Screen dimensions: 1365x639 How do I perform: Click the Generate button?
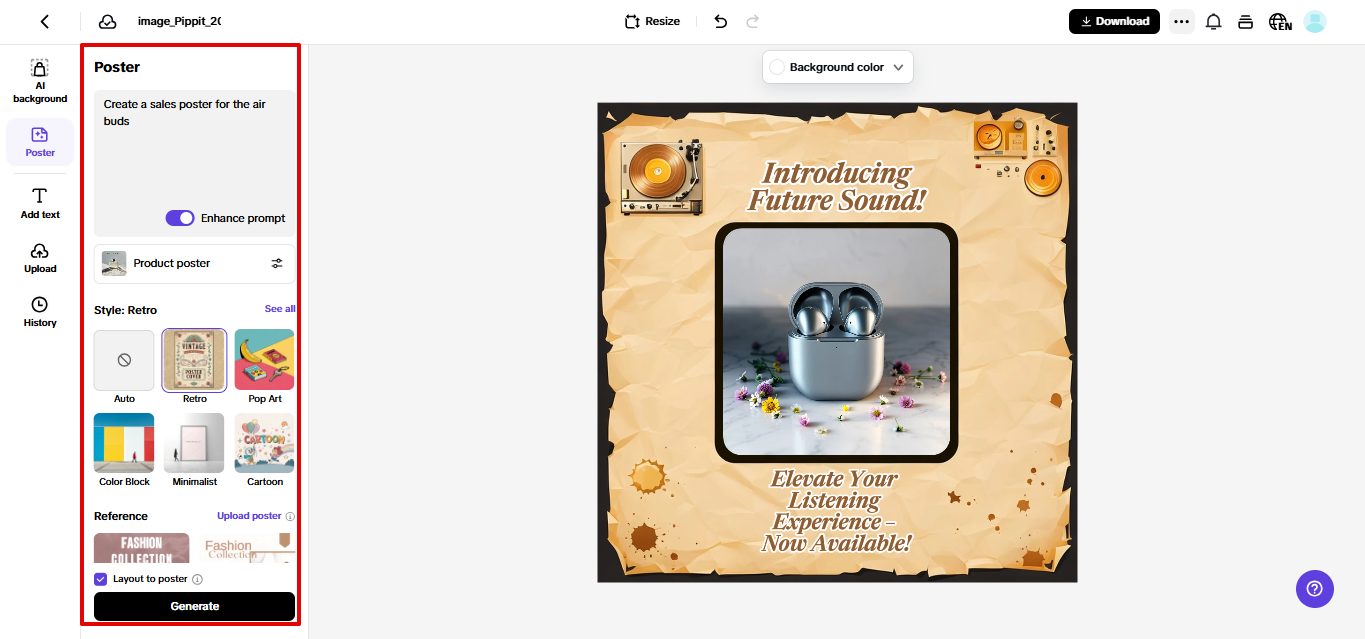pyautogui.click(x=194, y=606)
